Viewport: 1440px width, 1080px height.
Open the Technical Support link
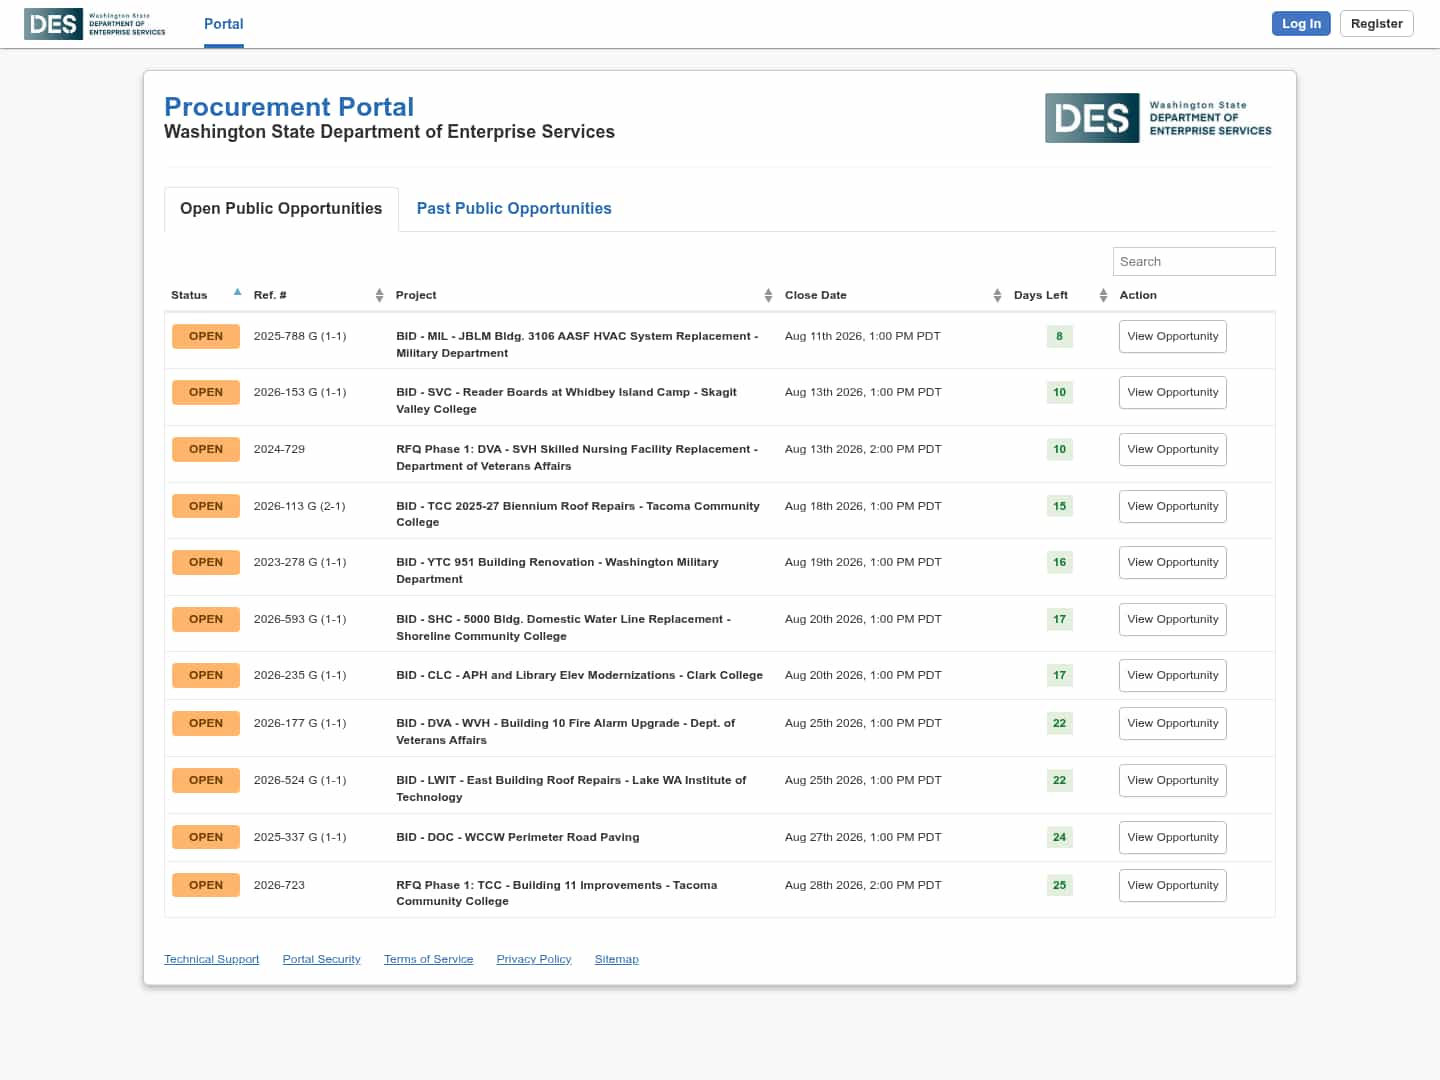click(x=211, y=959)
